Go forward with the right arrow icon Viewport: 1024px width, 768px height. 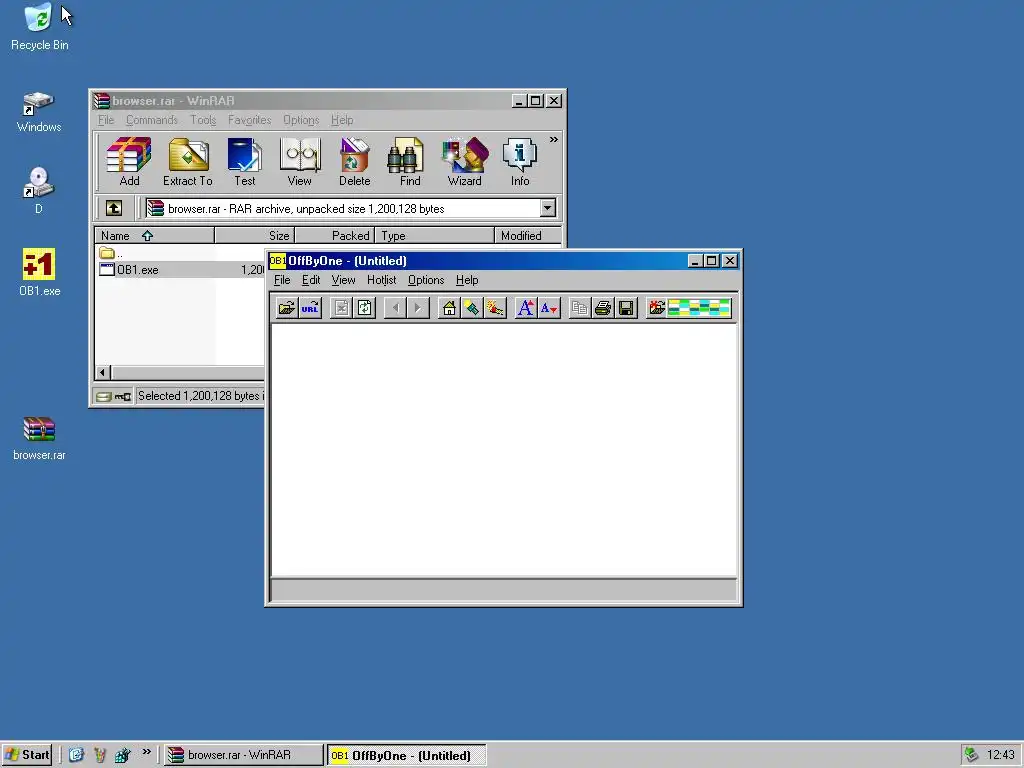(418, 308)
